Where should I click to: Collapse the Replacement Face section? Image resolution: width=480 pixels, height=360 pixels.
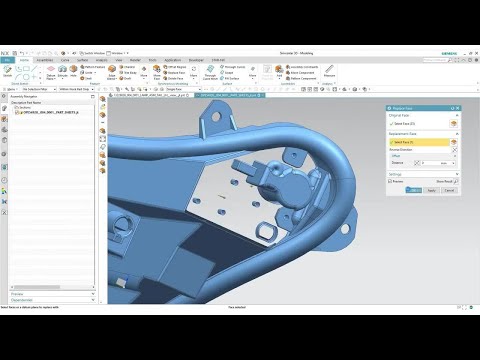click(457, 134)
